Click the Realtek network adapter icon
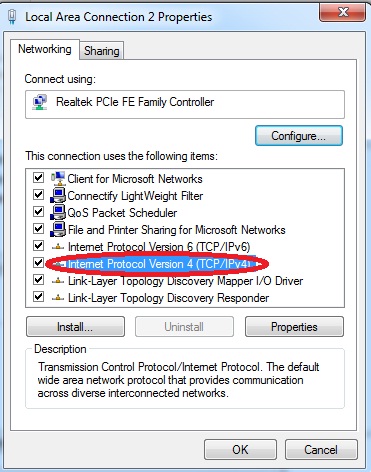This screenshot has width=371, height=472. click(x=40, y=102)
